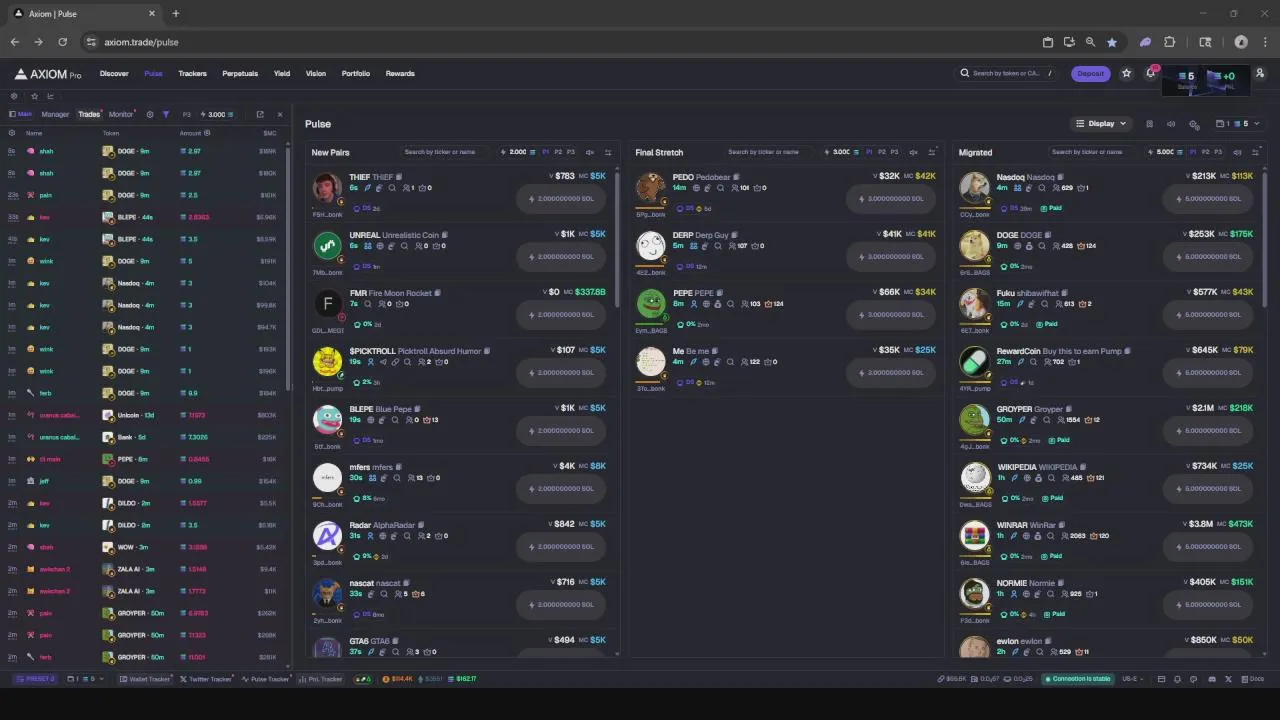
Task: Toggle the Pulse sound speaker icon next to Display
Action: pos(1171,124)
